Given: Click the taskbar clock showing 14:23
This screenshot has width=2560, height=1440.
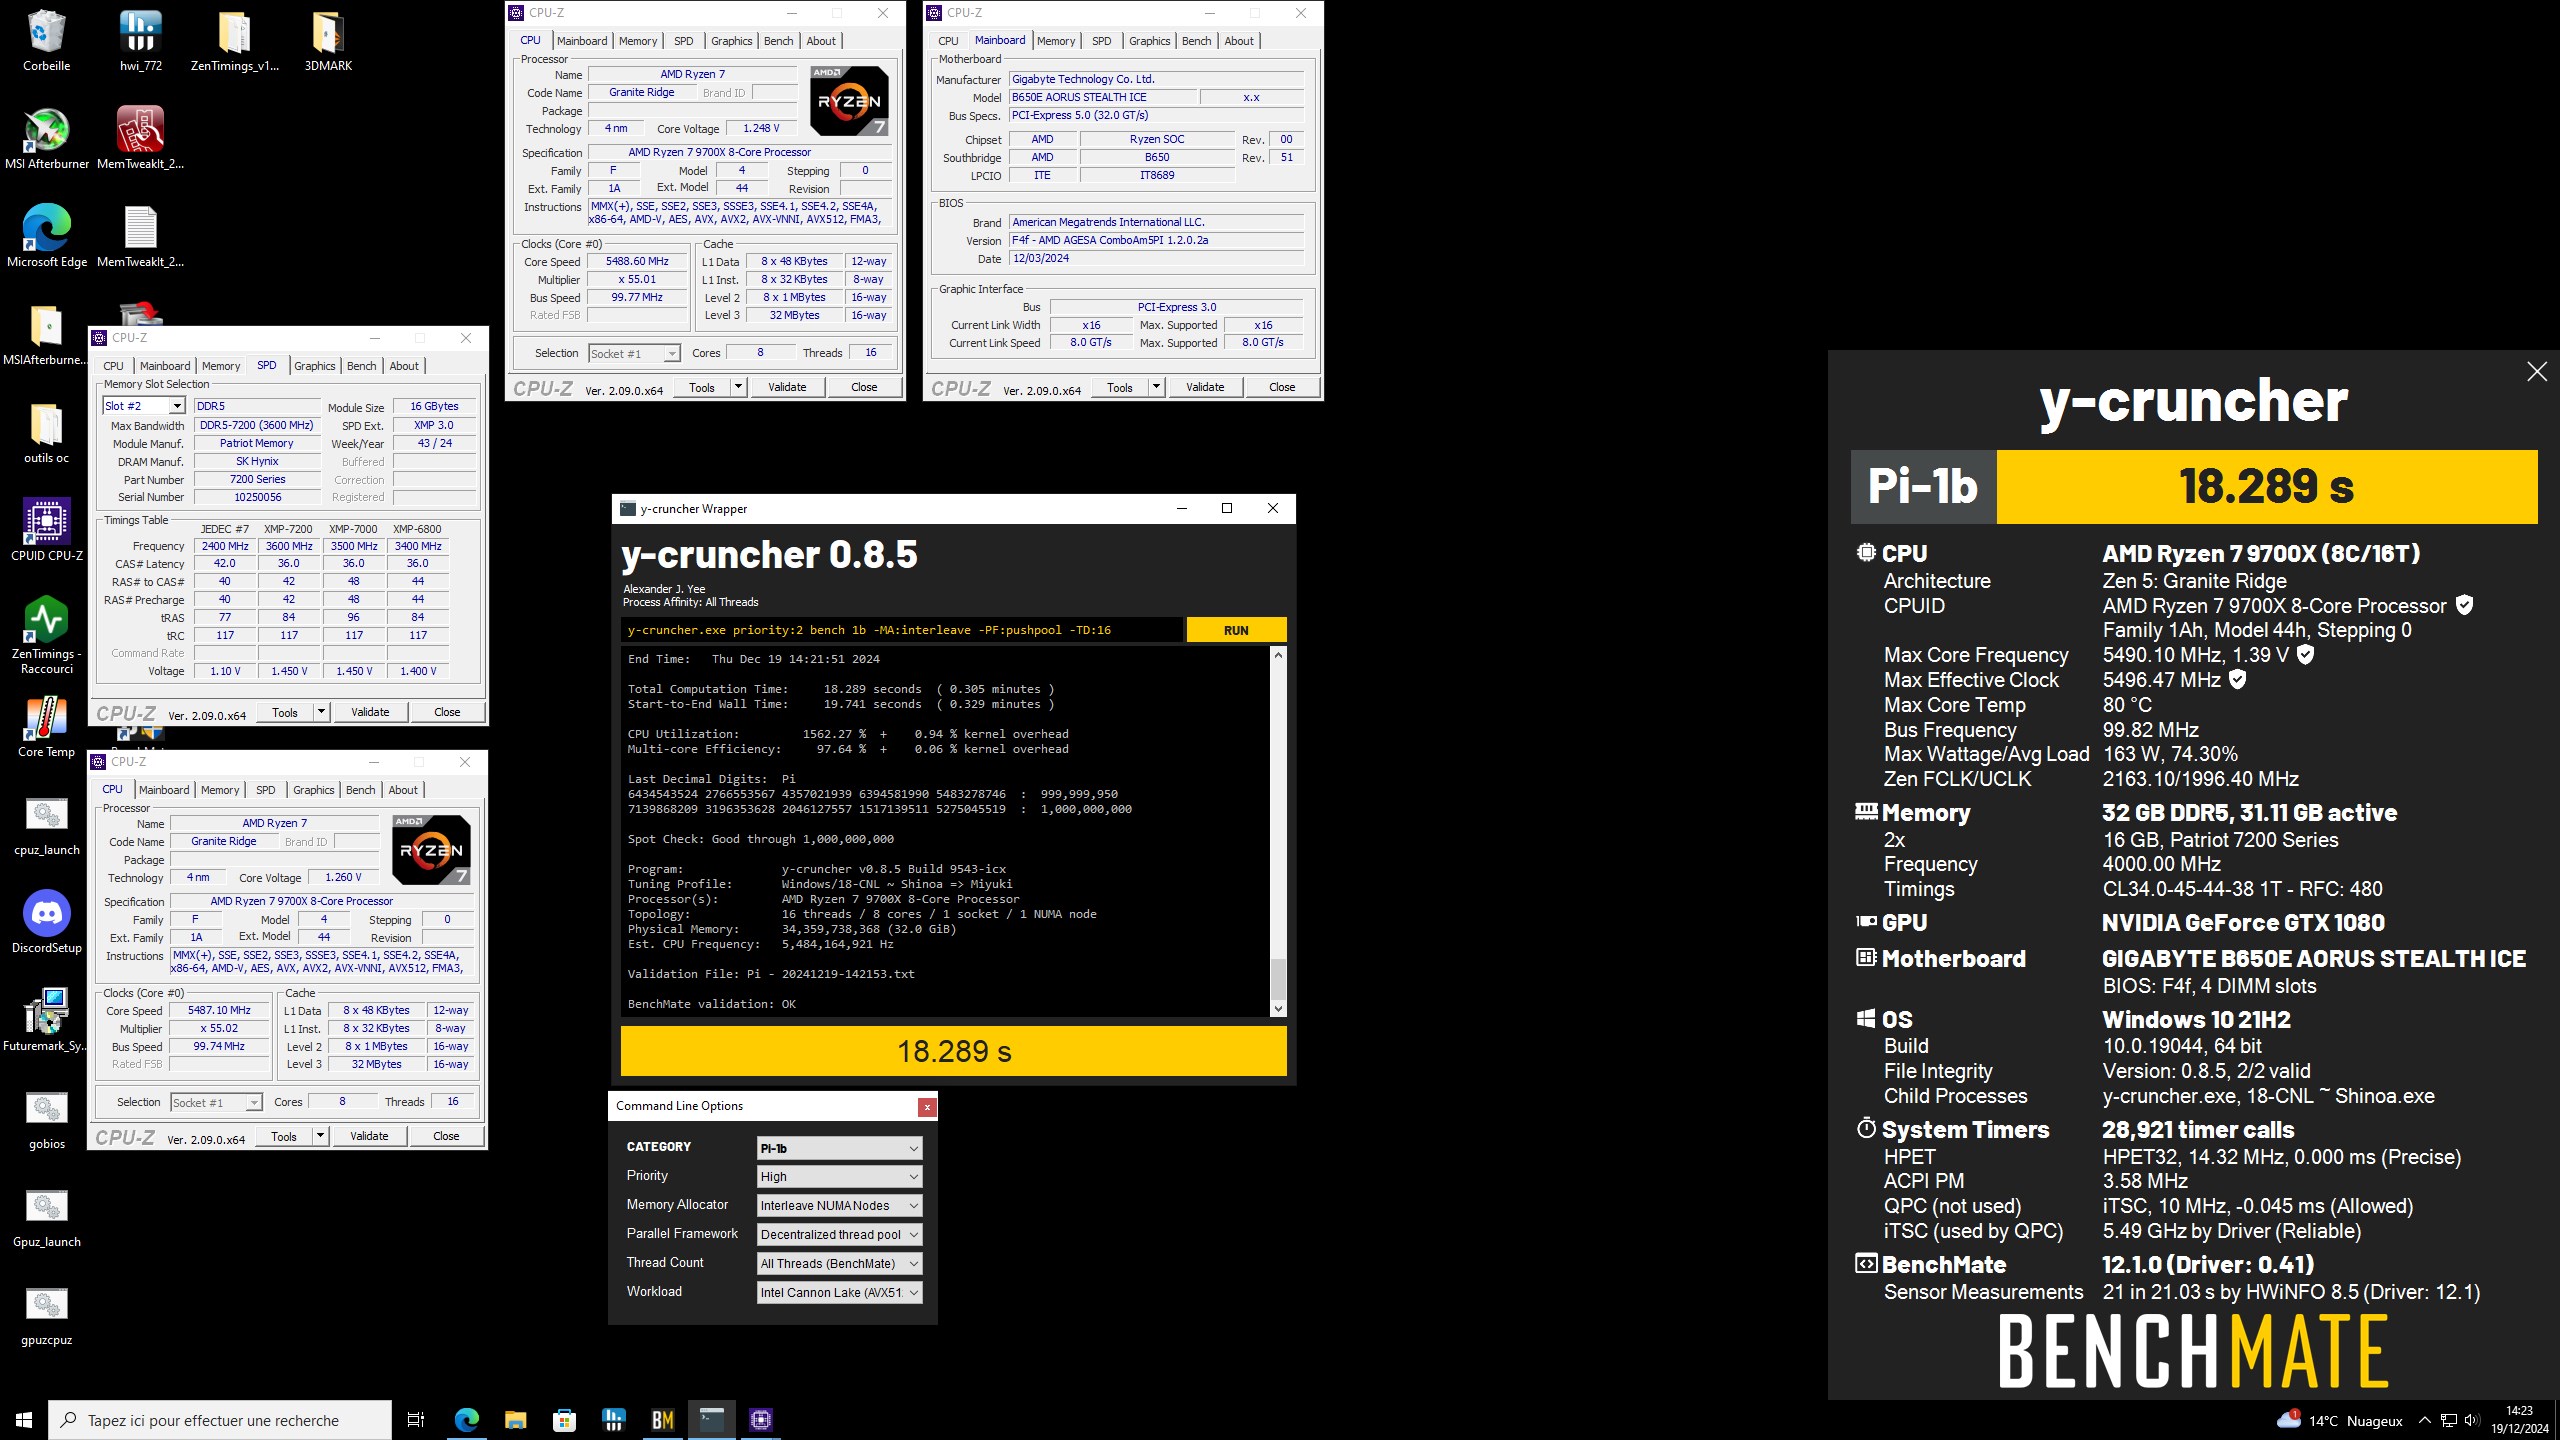Looking at the screenshot, I should (x=2519, y=1420).
